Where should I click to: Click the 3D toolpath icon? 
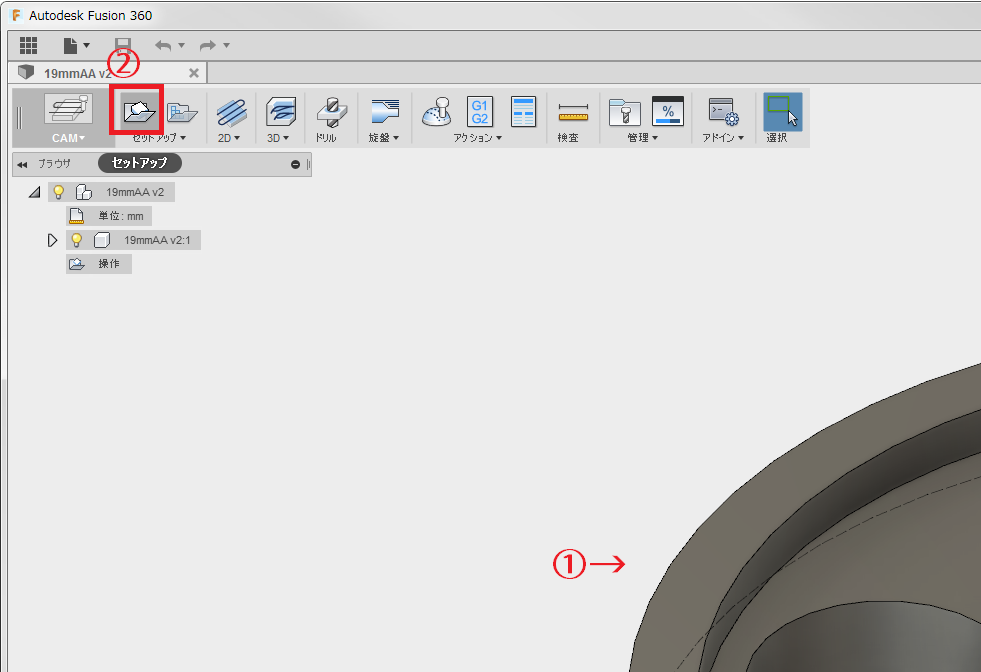point(280,112)
